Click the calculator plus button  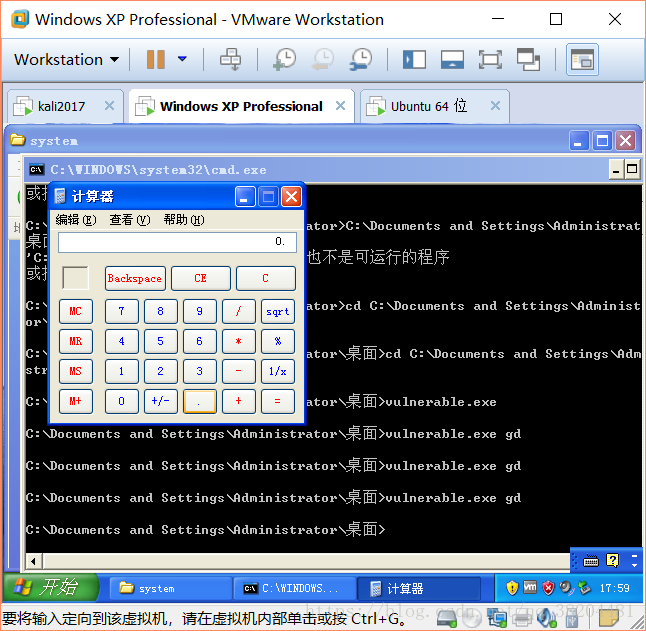point(239,401)
